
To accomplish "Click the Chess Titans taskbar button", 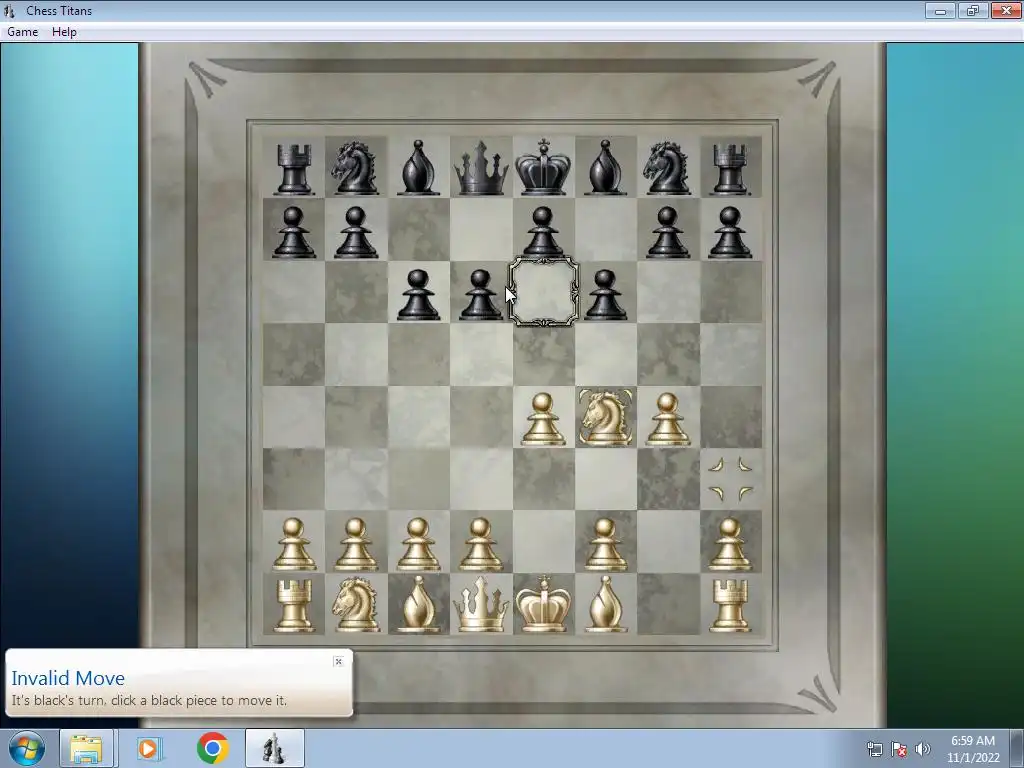I will 275,749.
